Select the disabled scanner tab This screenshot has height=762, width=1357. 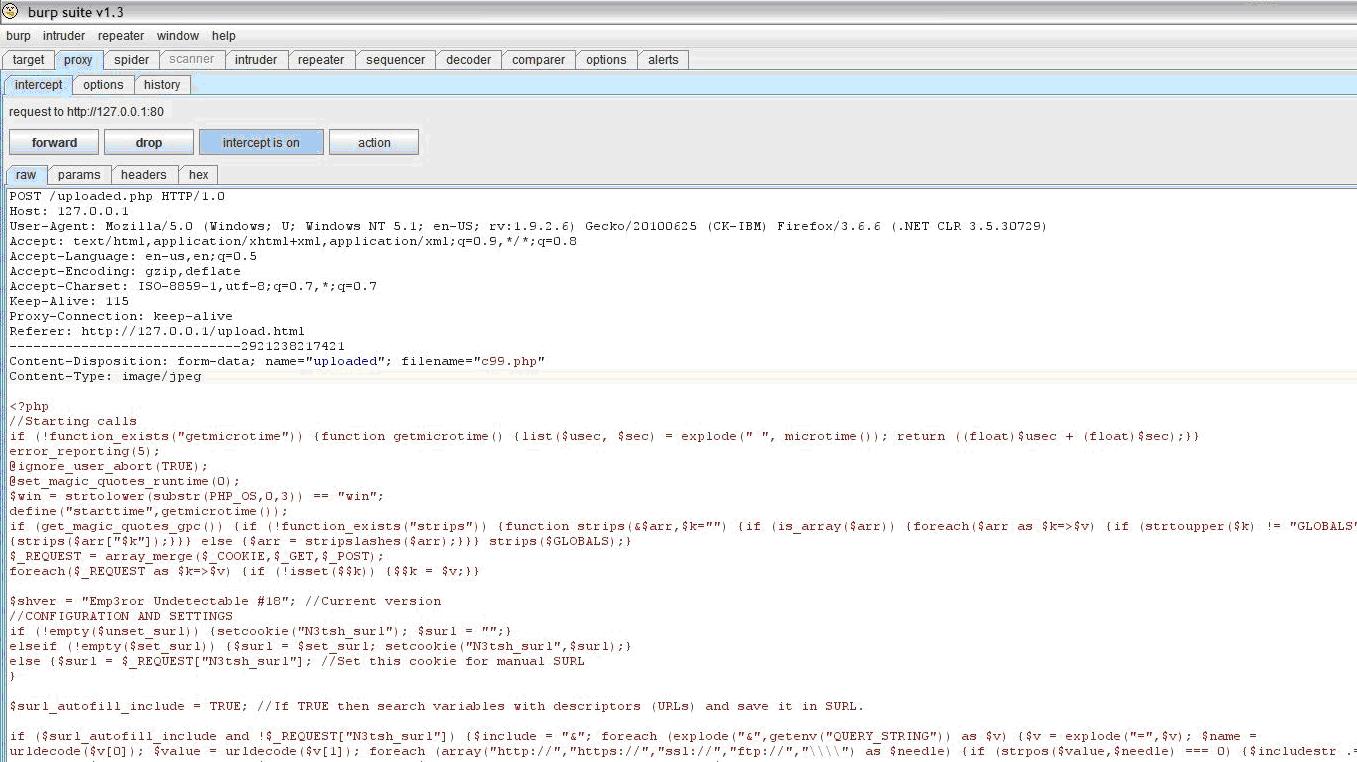pyautogui.click(x=192, y=60)
